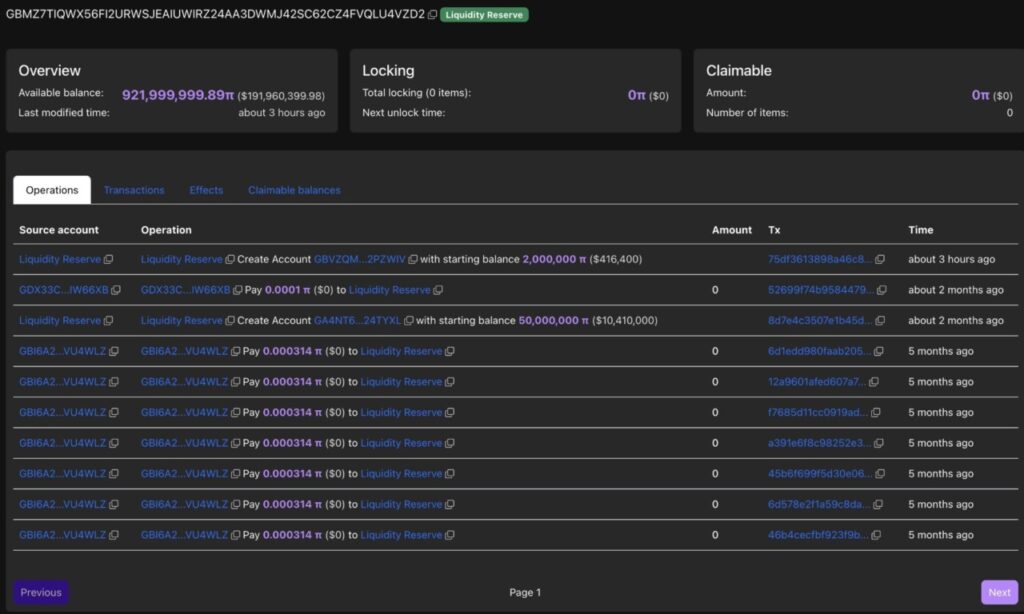The height and width of the screenshot is (614, 1024).
Task: Copy the account address at page top
Action: (x=432, y=15)
